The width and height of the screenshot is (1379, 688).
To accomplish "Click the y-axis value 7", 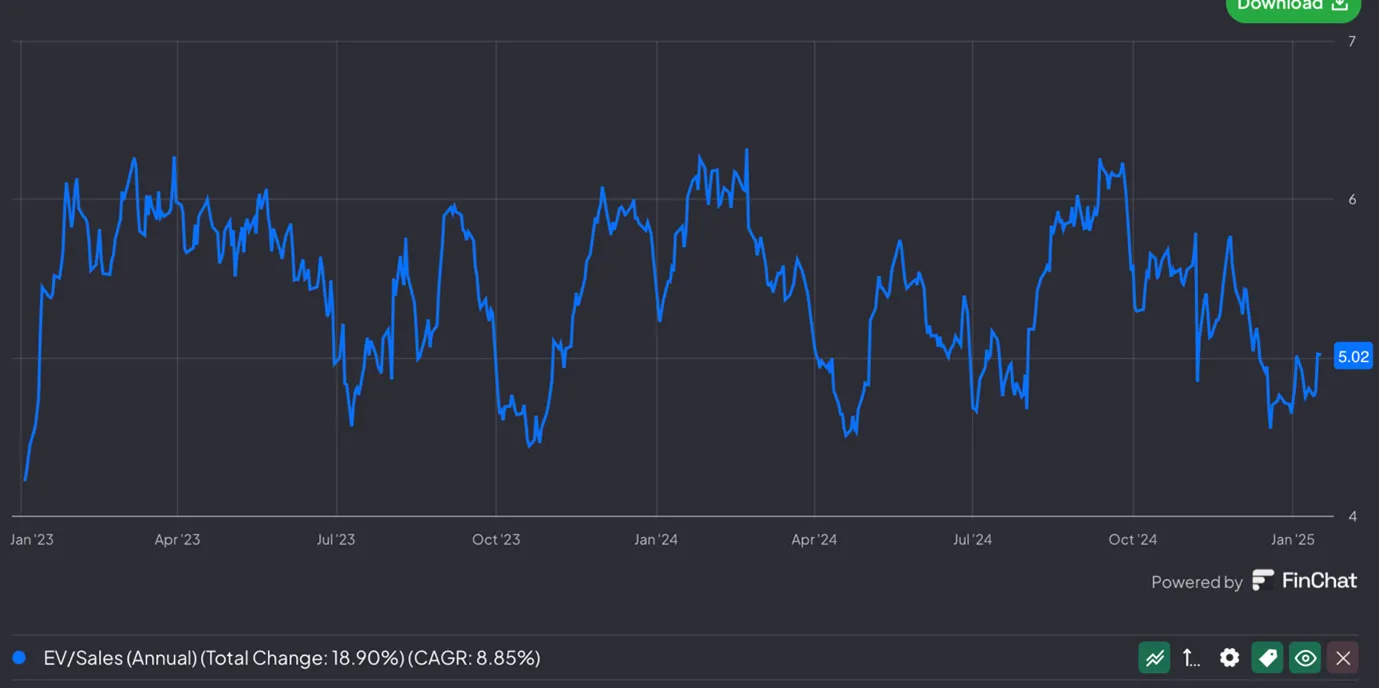I will coord(1352,41).
